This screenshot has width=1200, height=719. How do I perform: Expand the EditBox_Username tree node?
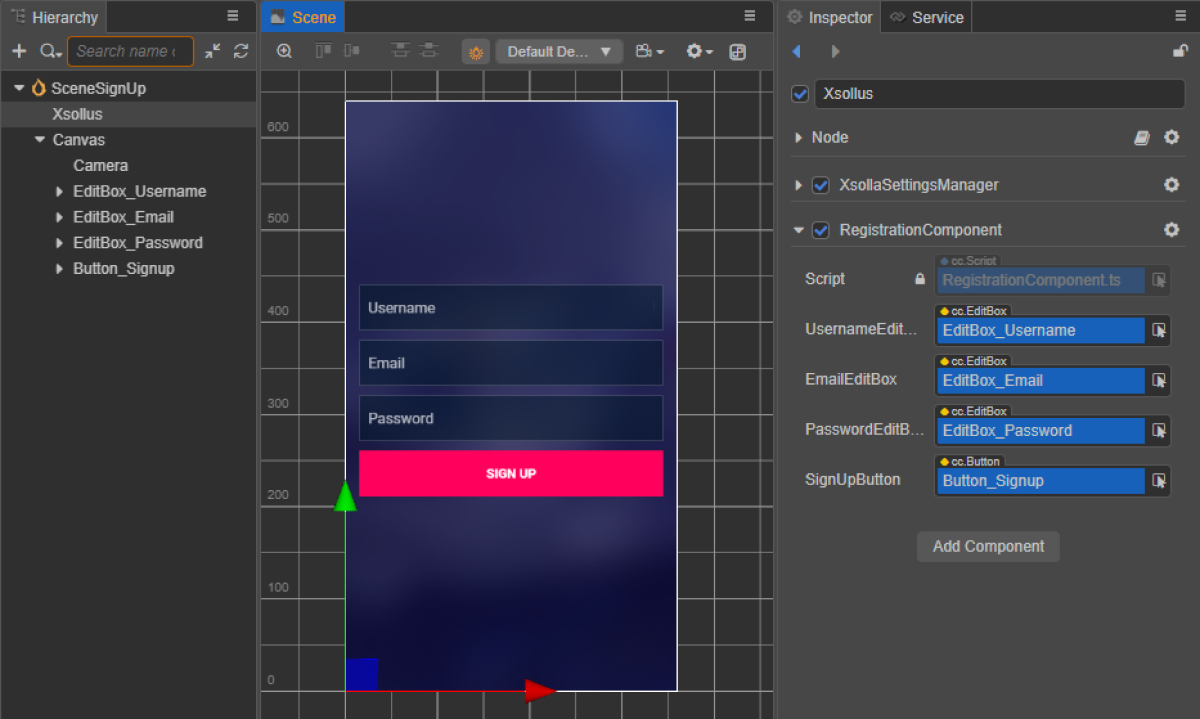tap(59, 191)
